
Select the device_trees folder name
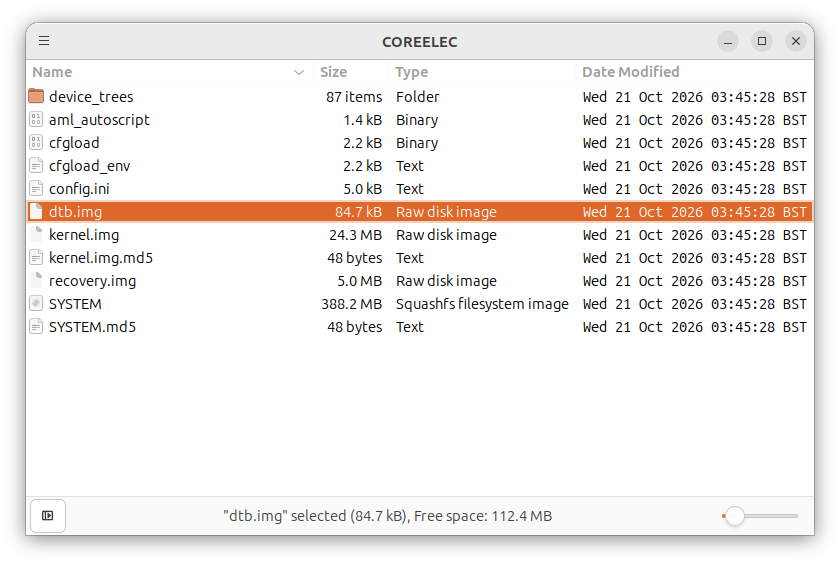[91, 97]
